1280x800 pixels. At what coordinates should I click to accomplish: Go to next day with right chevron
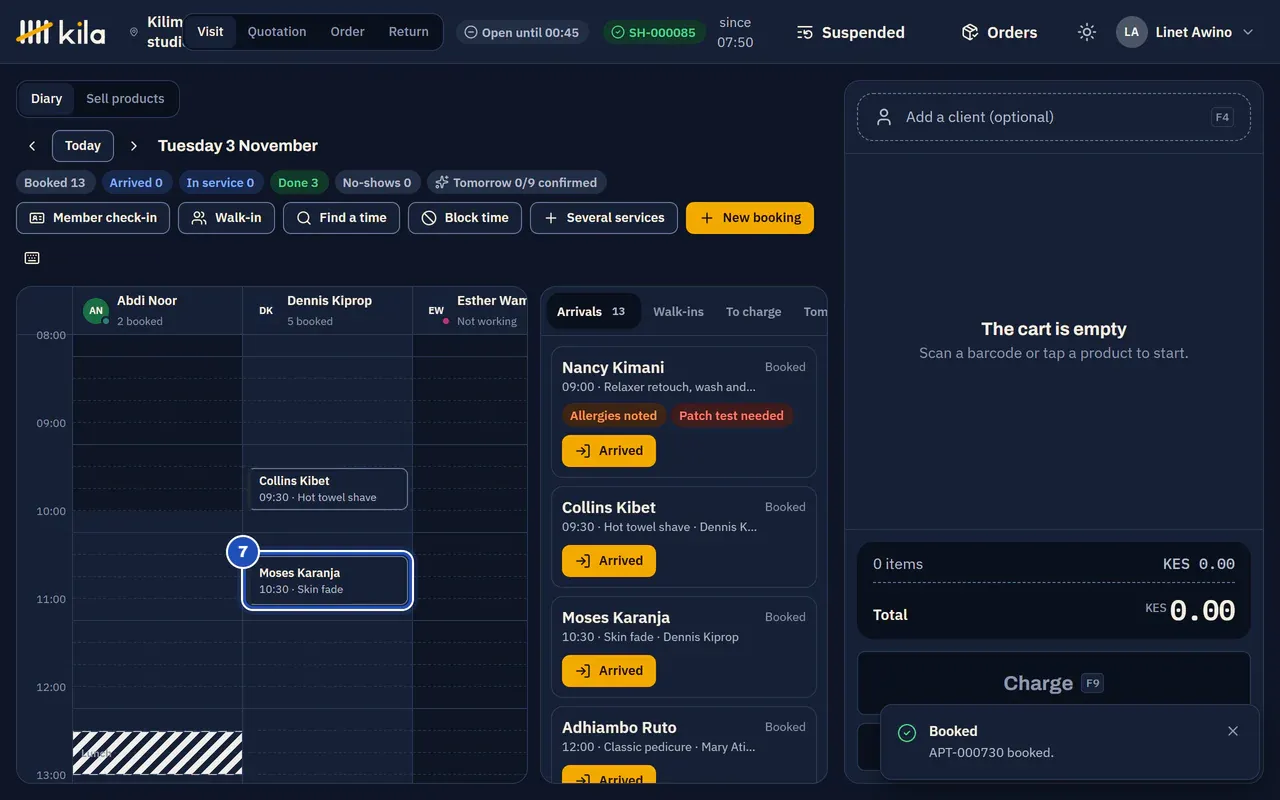134,146
